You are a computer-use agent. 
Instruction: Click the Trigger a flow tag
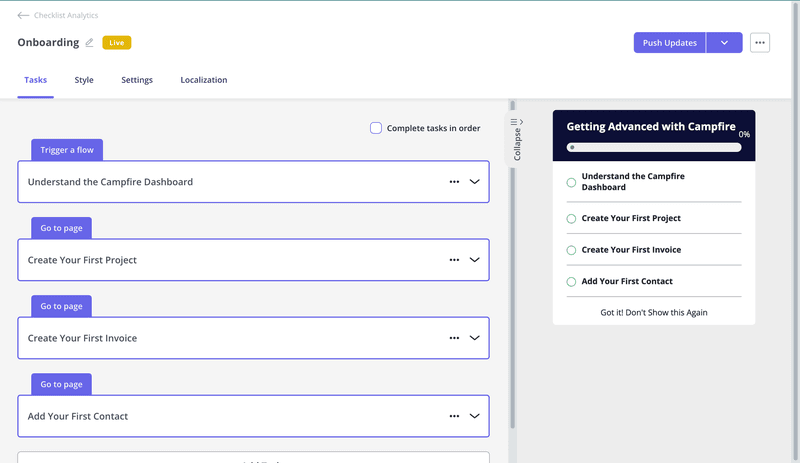[67, 150]
